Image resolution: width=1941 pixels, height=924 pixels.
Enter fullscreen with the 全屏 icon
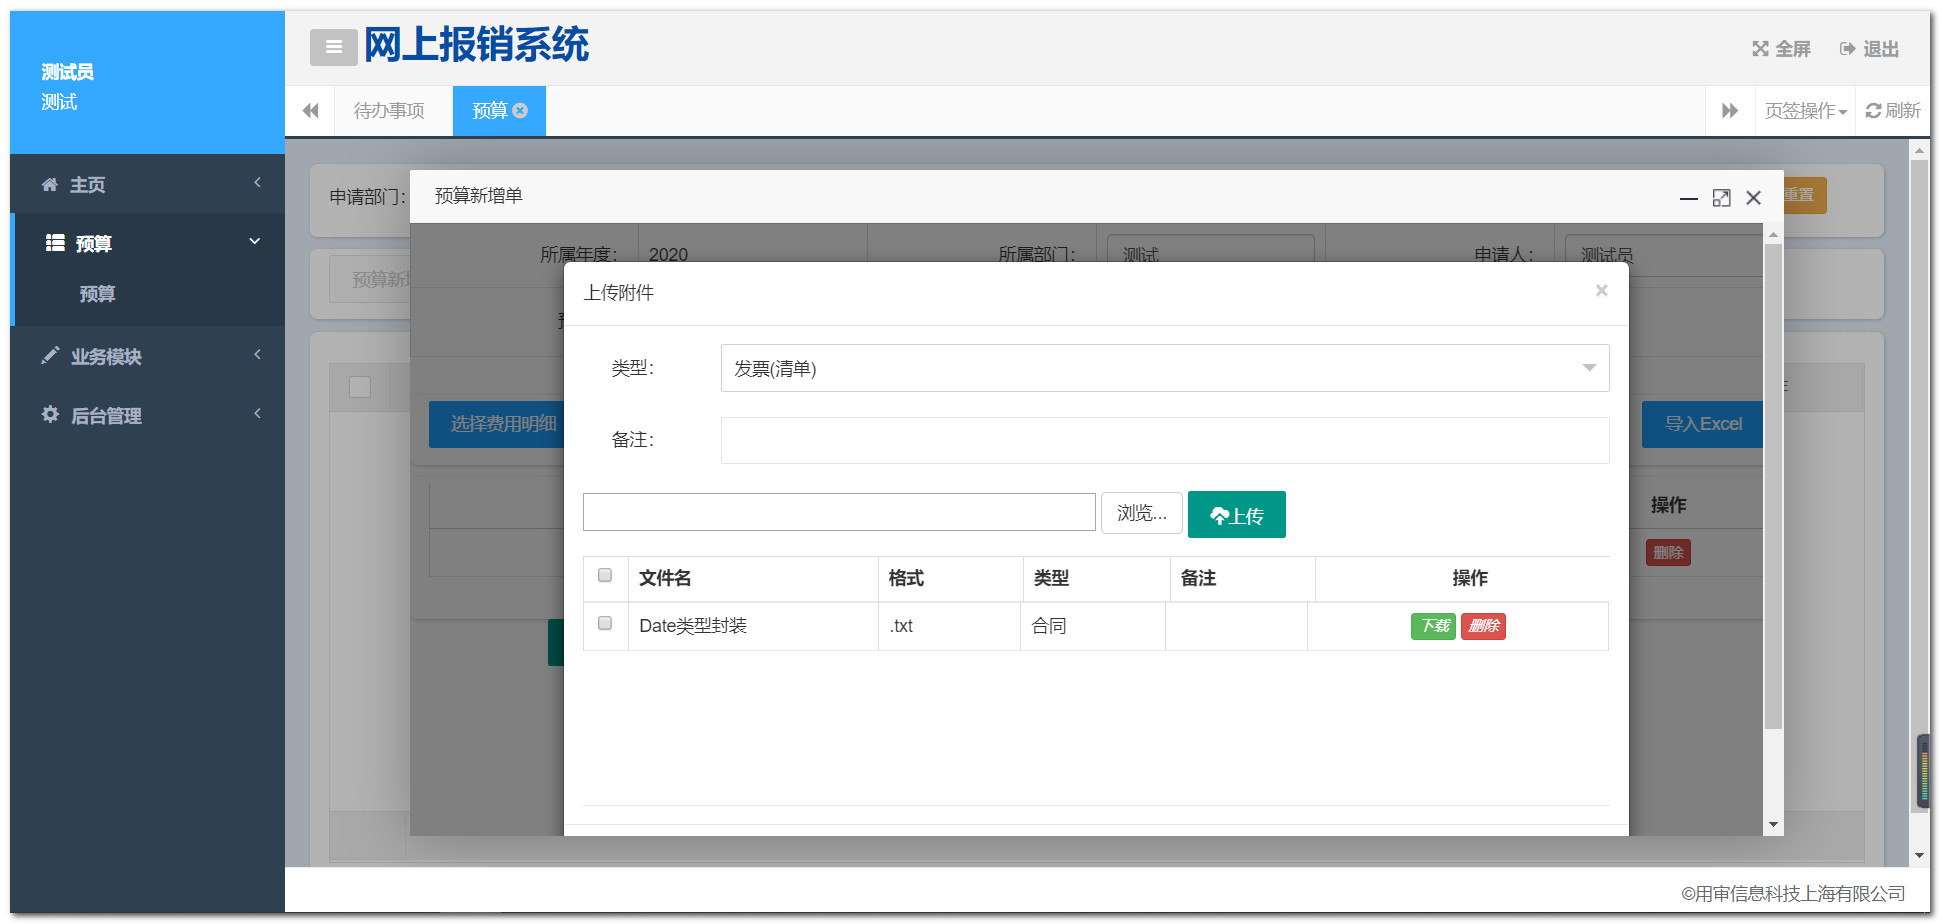(1760, 49)
